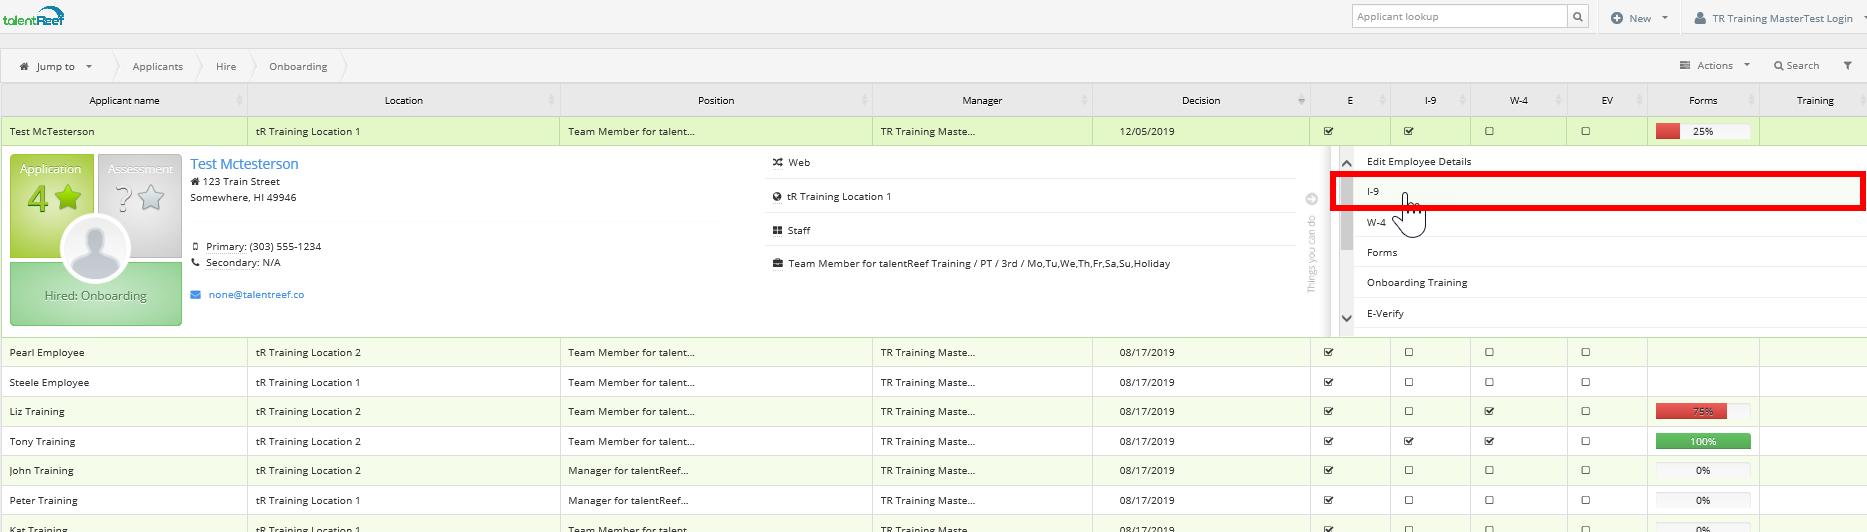Click the filter funnel icon

1847,66
